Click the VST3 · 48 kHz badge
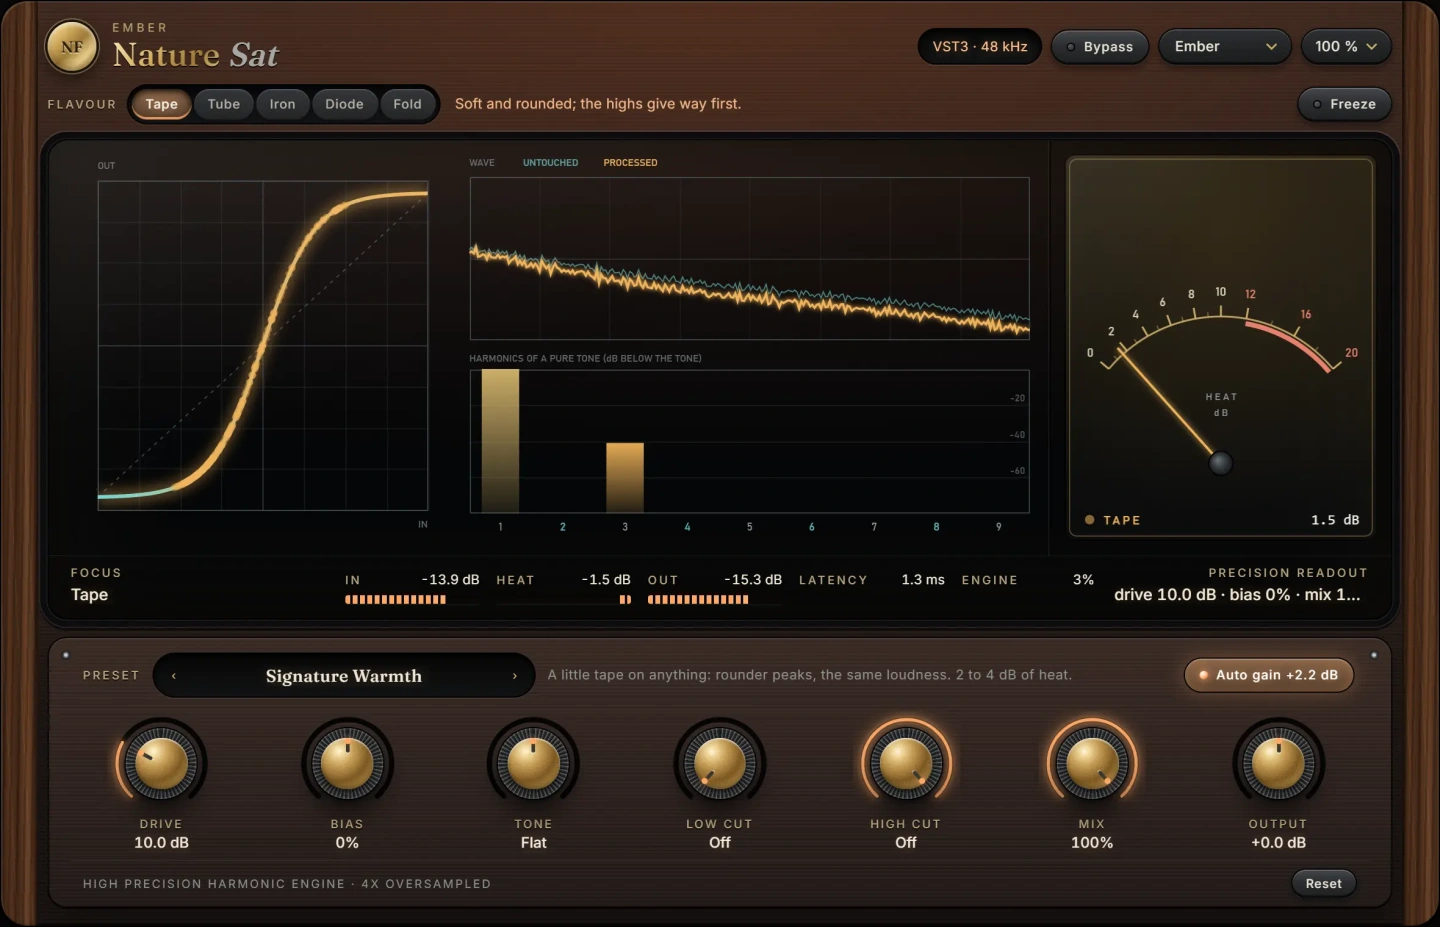The height and width of the screenshot is (927, 1440). (x=980, y=47)
